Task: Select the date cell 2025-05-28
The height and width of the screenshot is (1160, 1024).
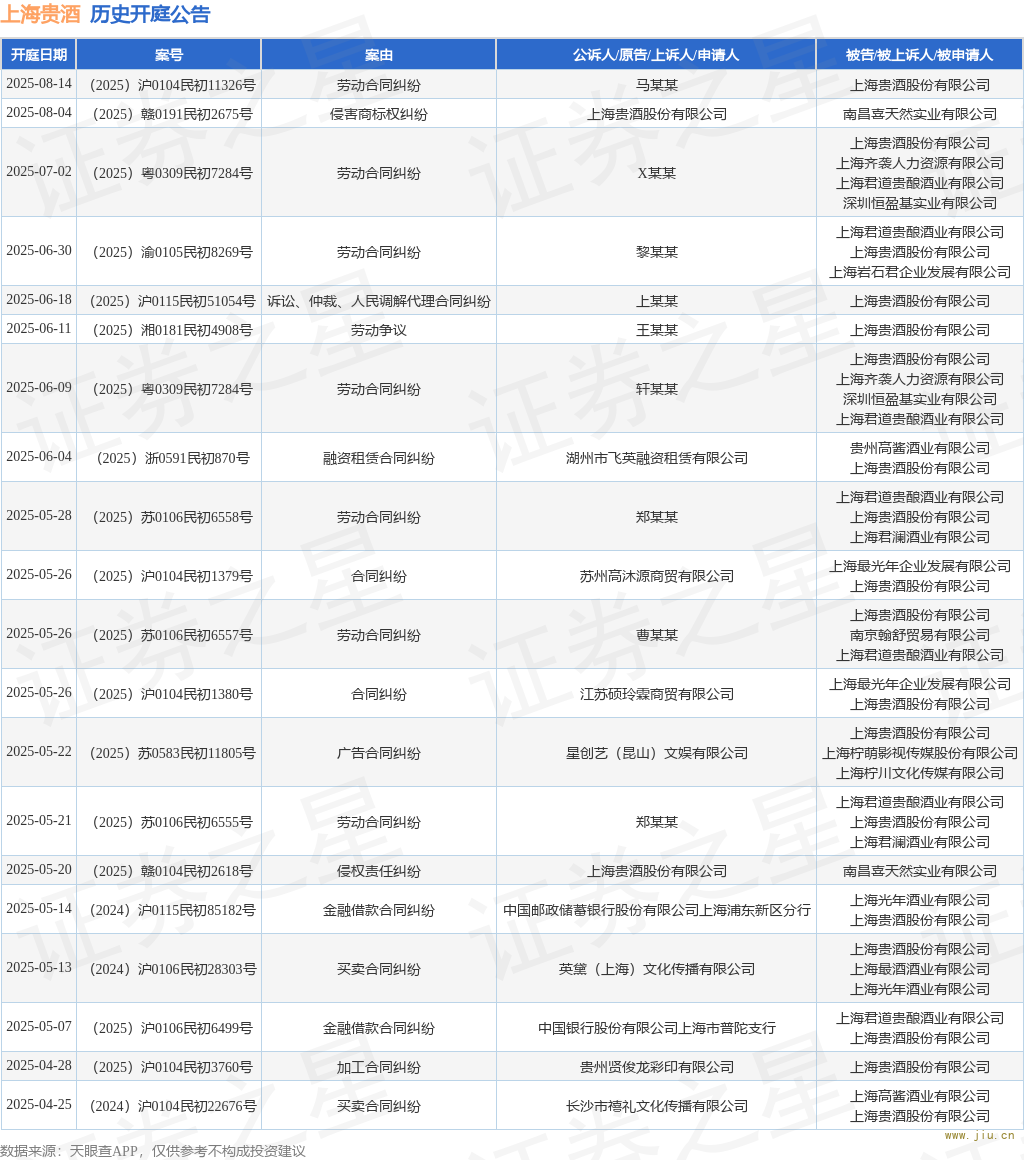Action: click(39, 516)
